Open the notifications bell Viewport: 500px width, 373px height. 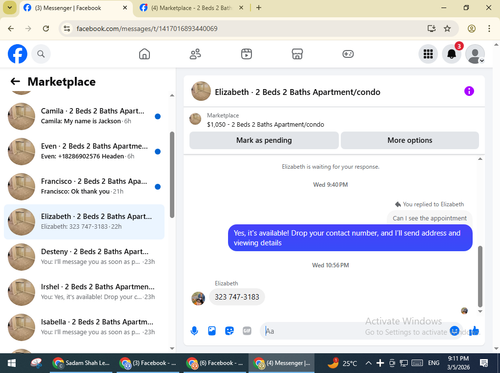click(x=452, y=54)
